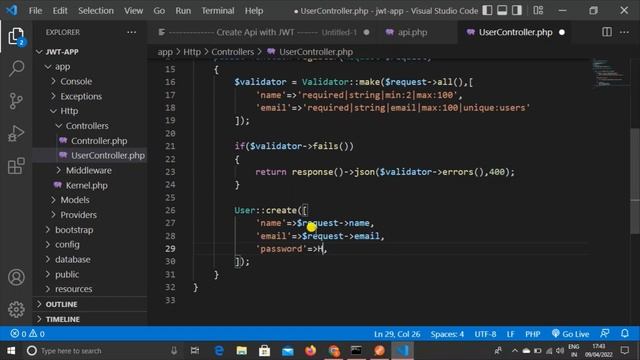The height and width of the screenshot is (360, 640).
Task: Open Mail app from the taskbar
Action: click(288, 351)
